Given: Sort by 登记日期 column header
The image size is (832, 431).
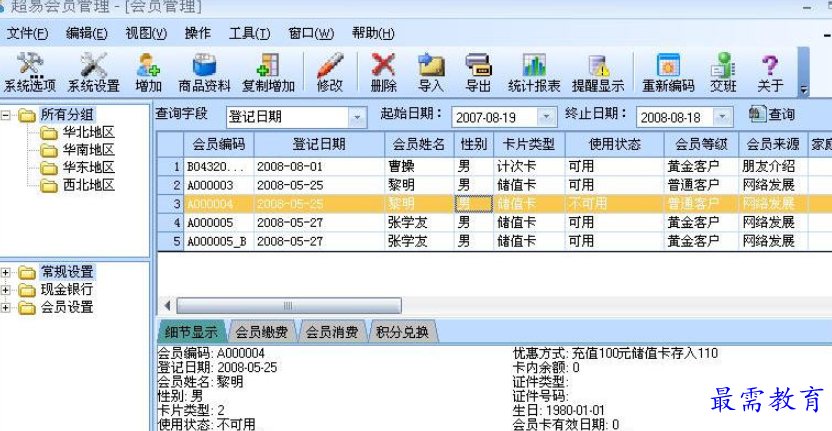Looking at the screenshot, I should [319, 144].
